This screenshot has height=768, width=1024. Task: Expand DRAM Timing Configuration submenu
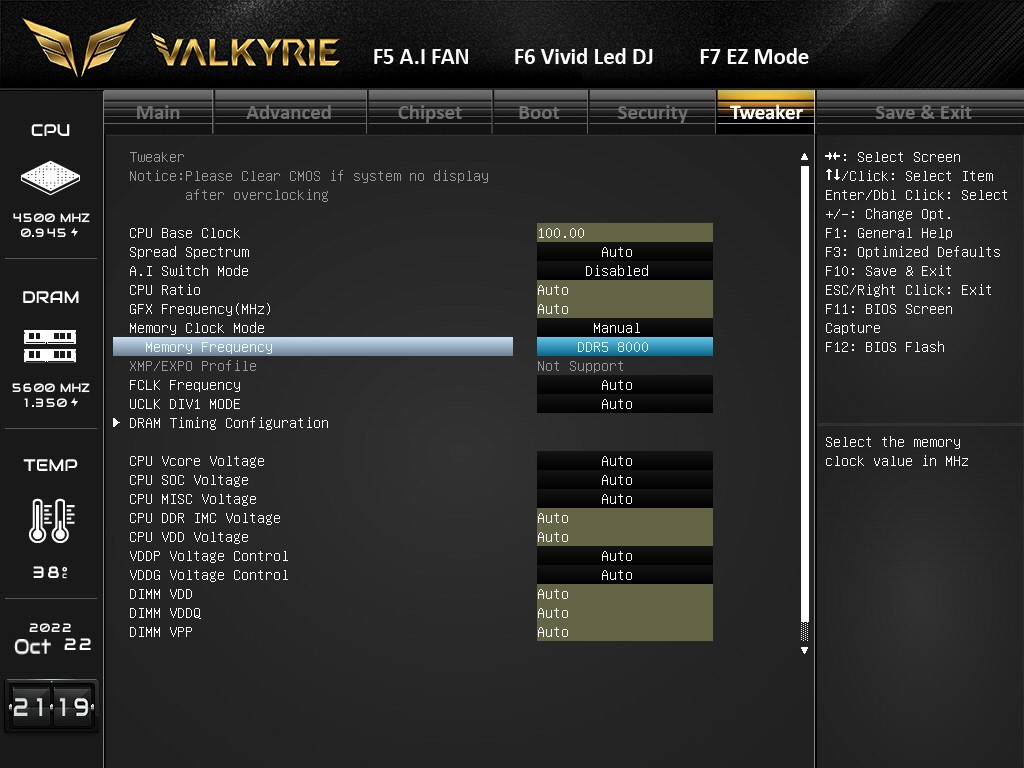[x=228, y=423]
